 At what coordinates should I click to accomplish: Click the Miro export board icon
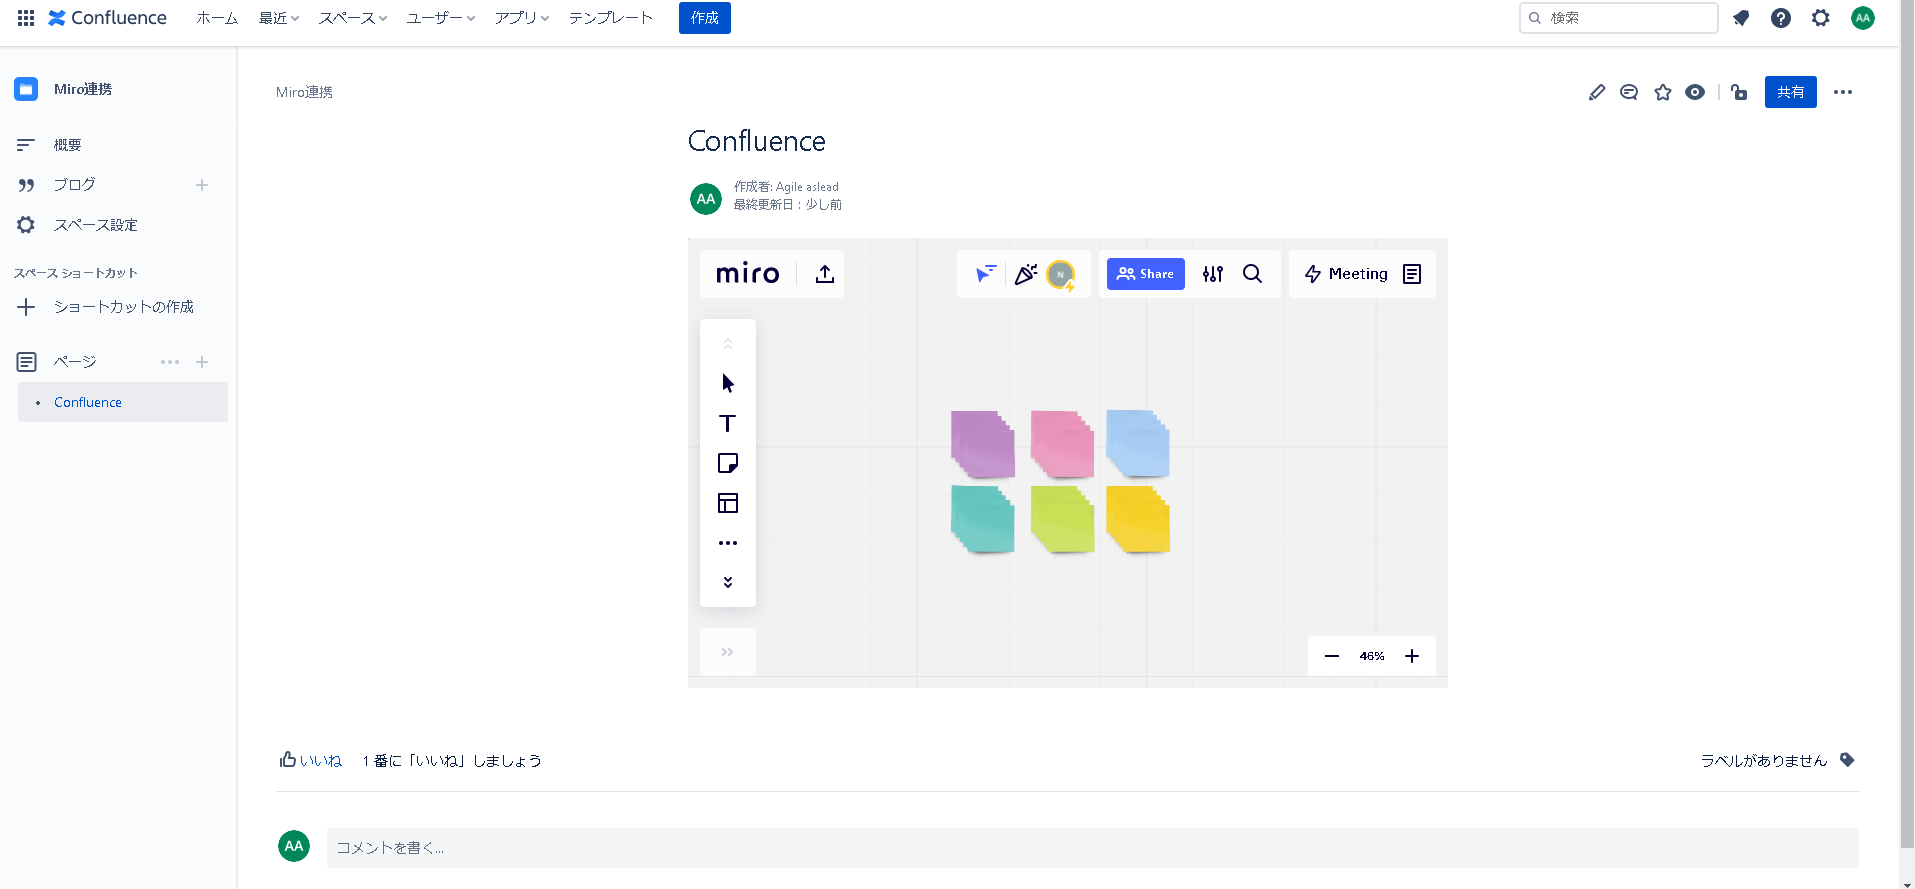pos(824,274)
